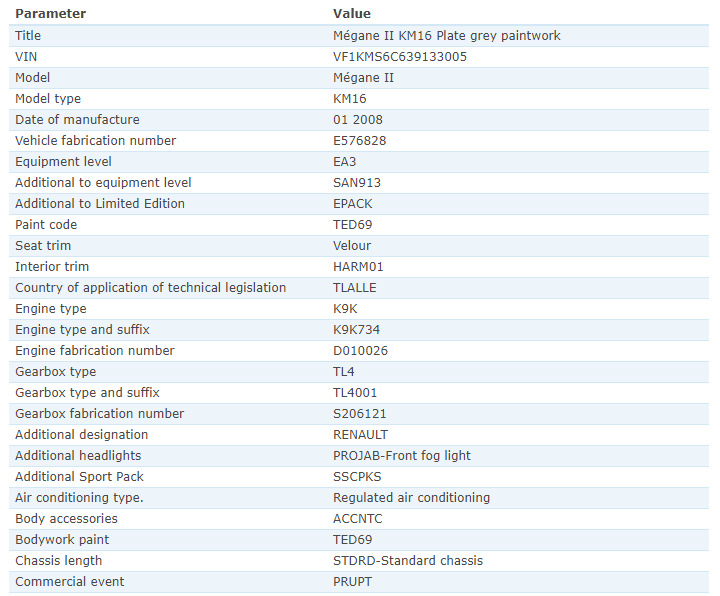
Task: Click the Date of manufacture 01 2008 value
Action: [x=358, y=120]
